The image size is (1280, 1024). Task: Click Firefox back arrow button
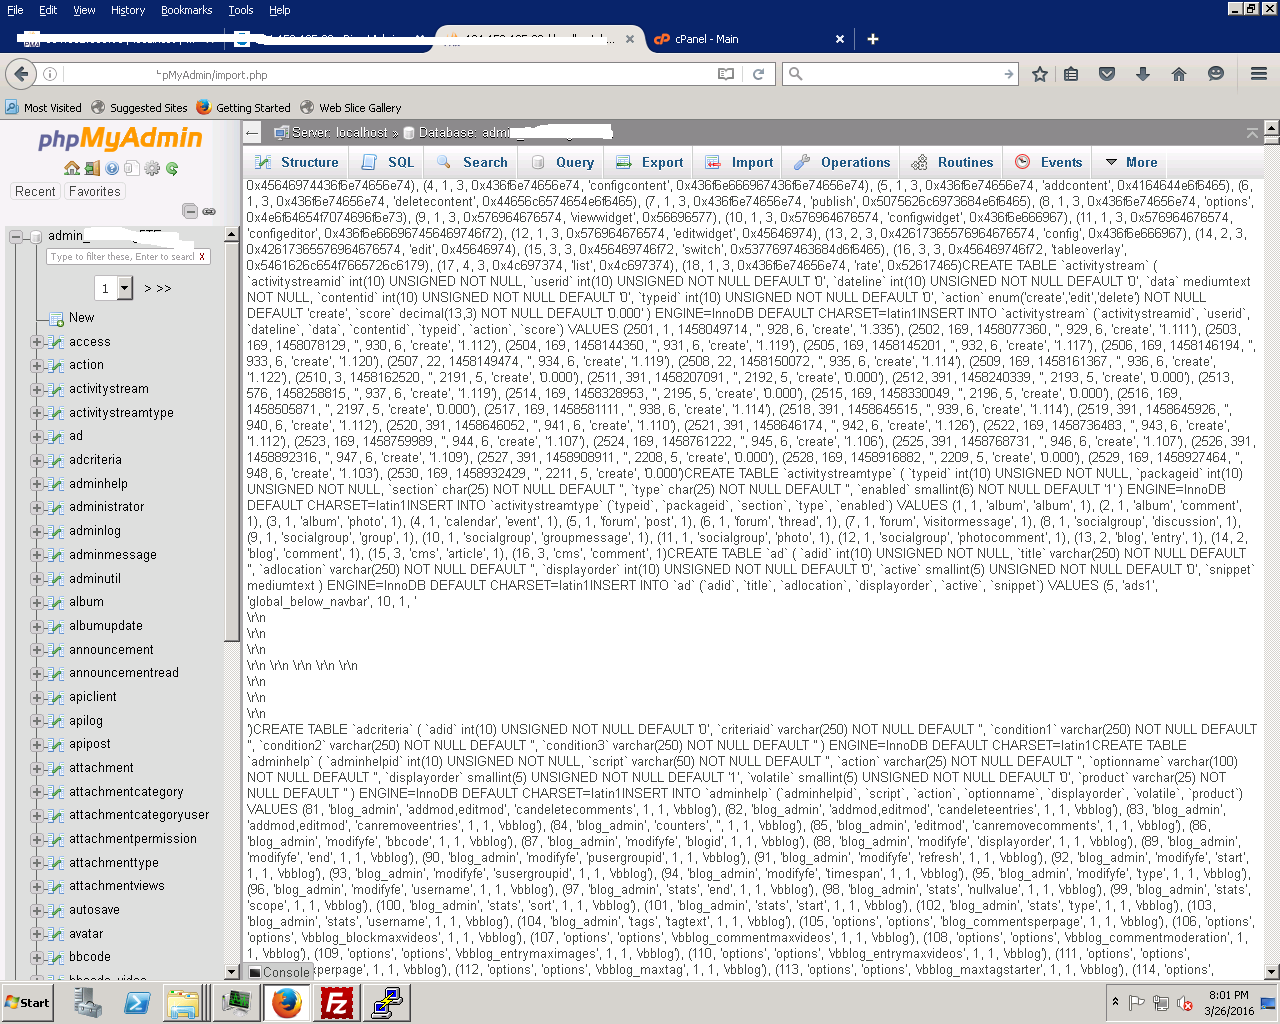point(21,74)
